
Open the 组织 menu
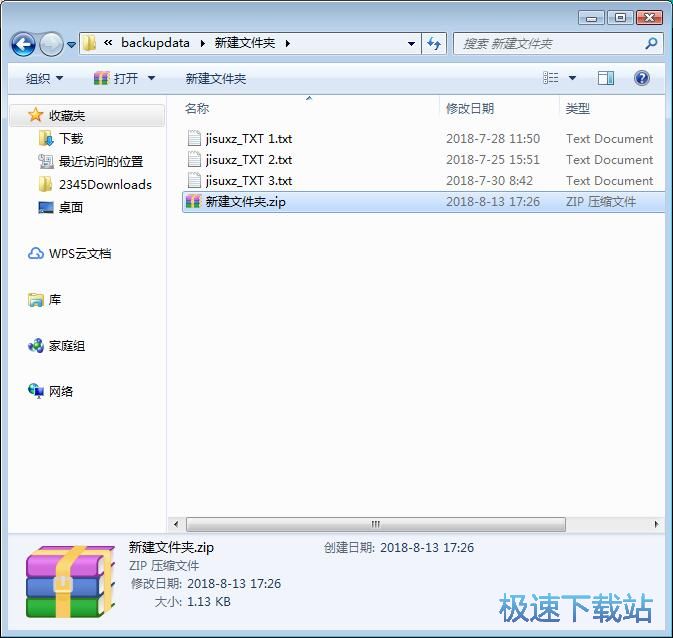coord(44,79)
